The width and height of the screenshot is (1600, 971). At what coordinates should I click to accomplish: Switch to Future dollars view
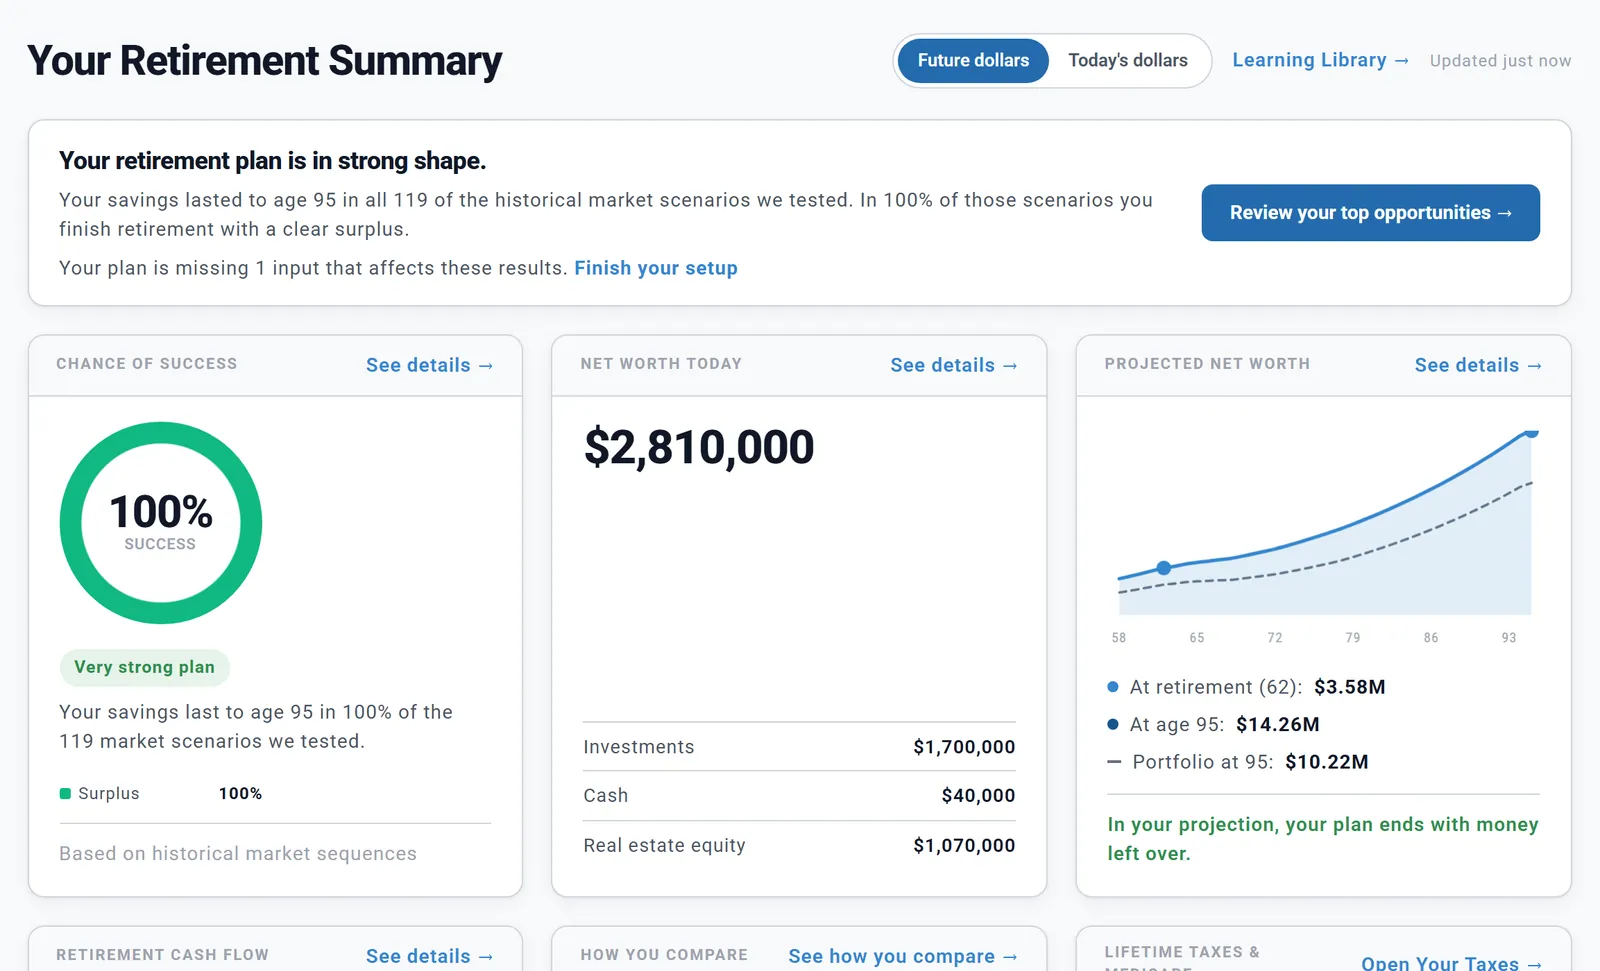coord(973,61)
